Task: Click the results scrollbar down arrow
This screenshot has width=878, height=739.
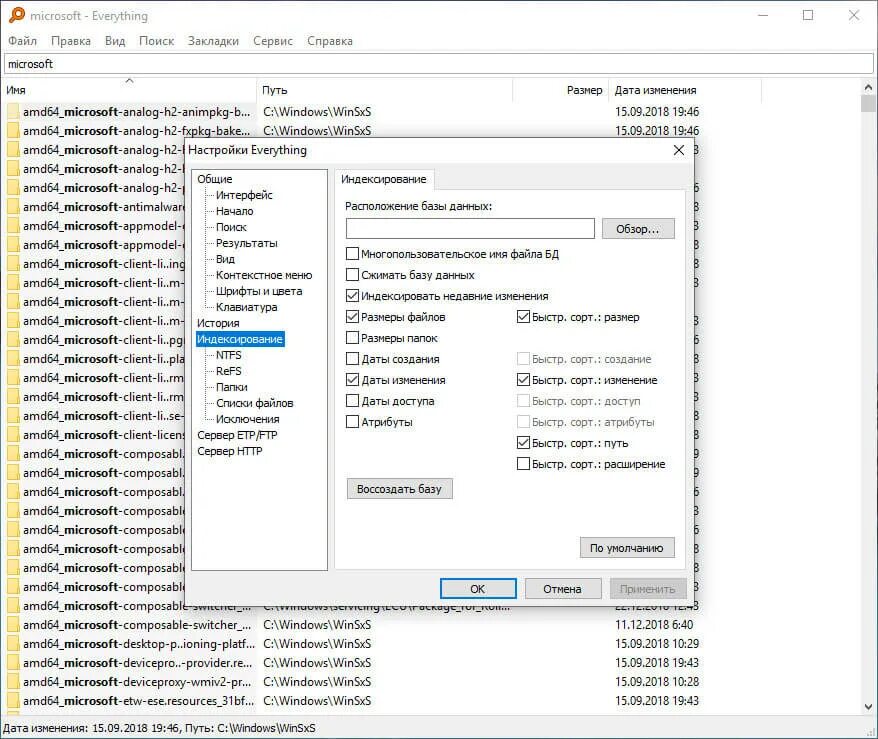Action: (868, 707)
